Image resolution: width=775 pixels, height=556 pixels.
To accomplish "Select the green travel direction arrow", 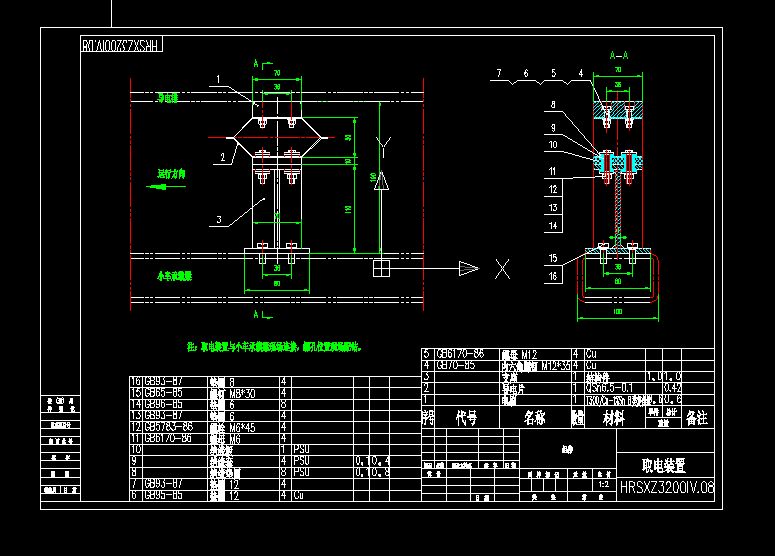I will pos(166,187).
